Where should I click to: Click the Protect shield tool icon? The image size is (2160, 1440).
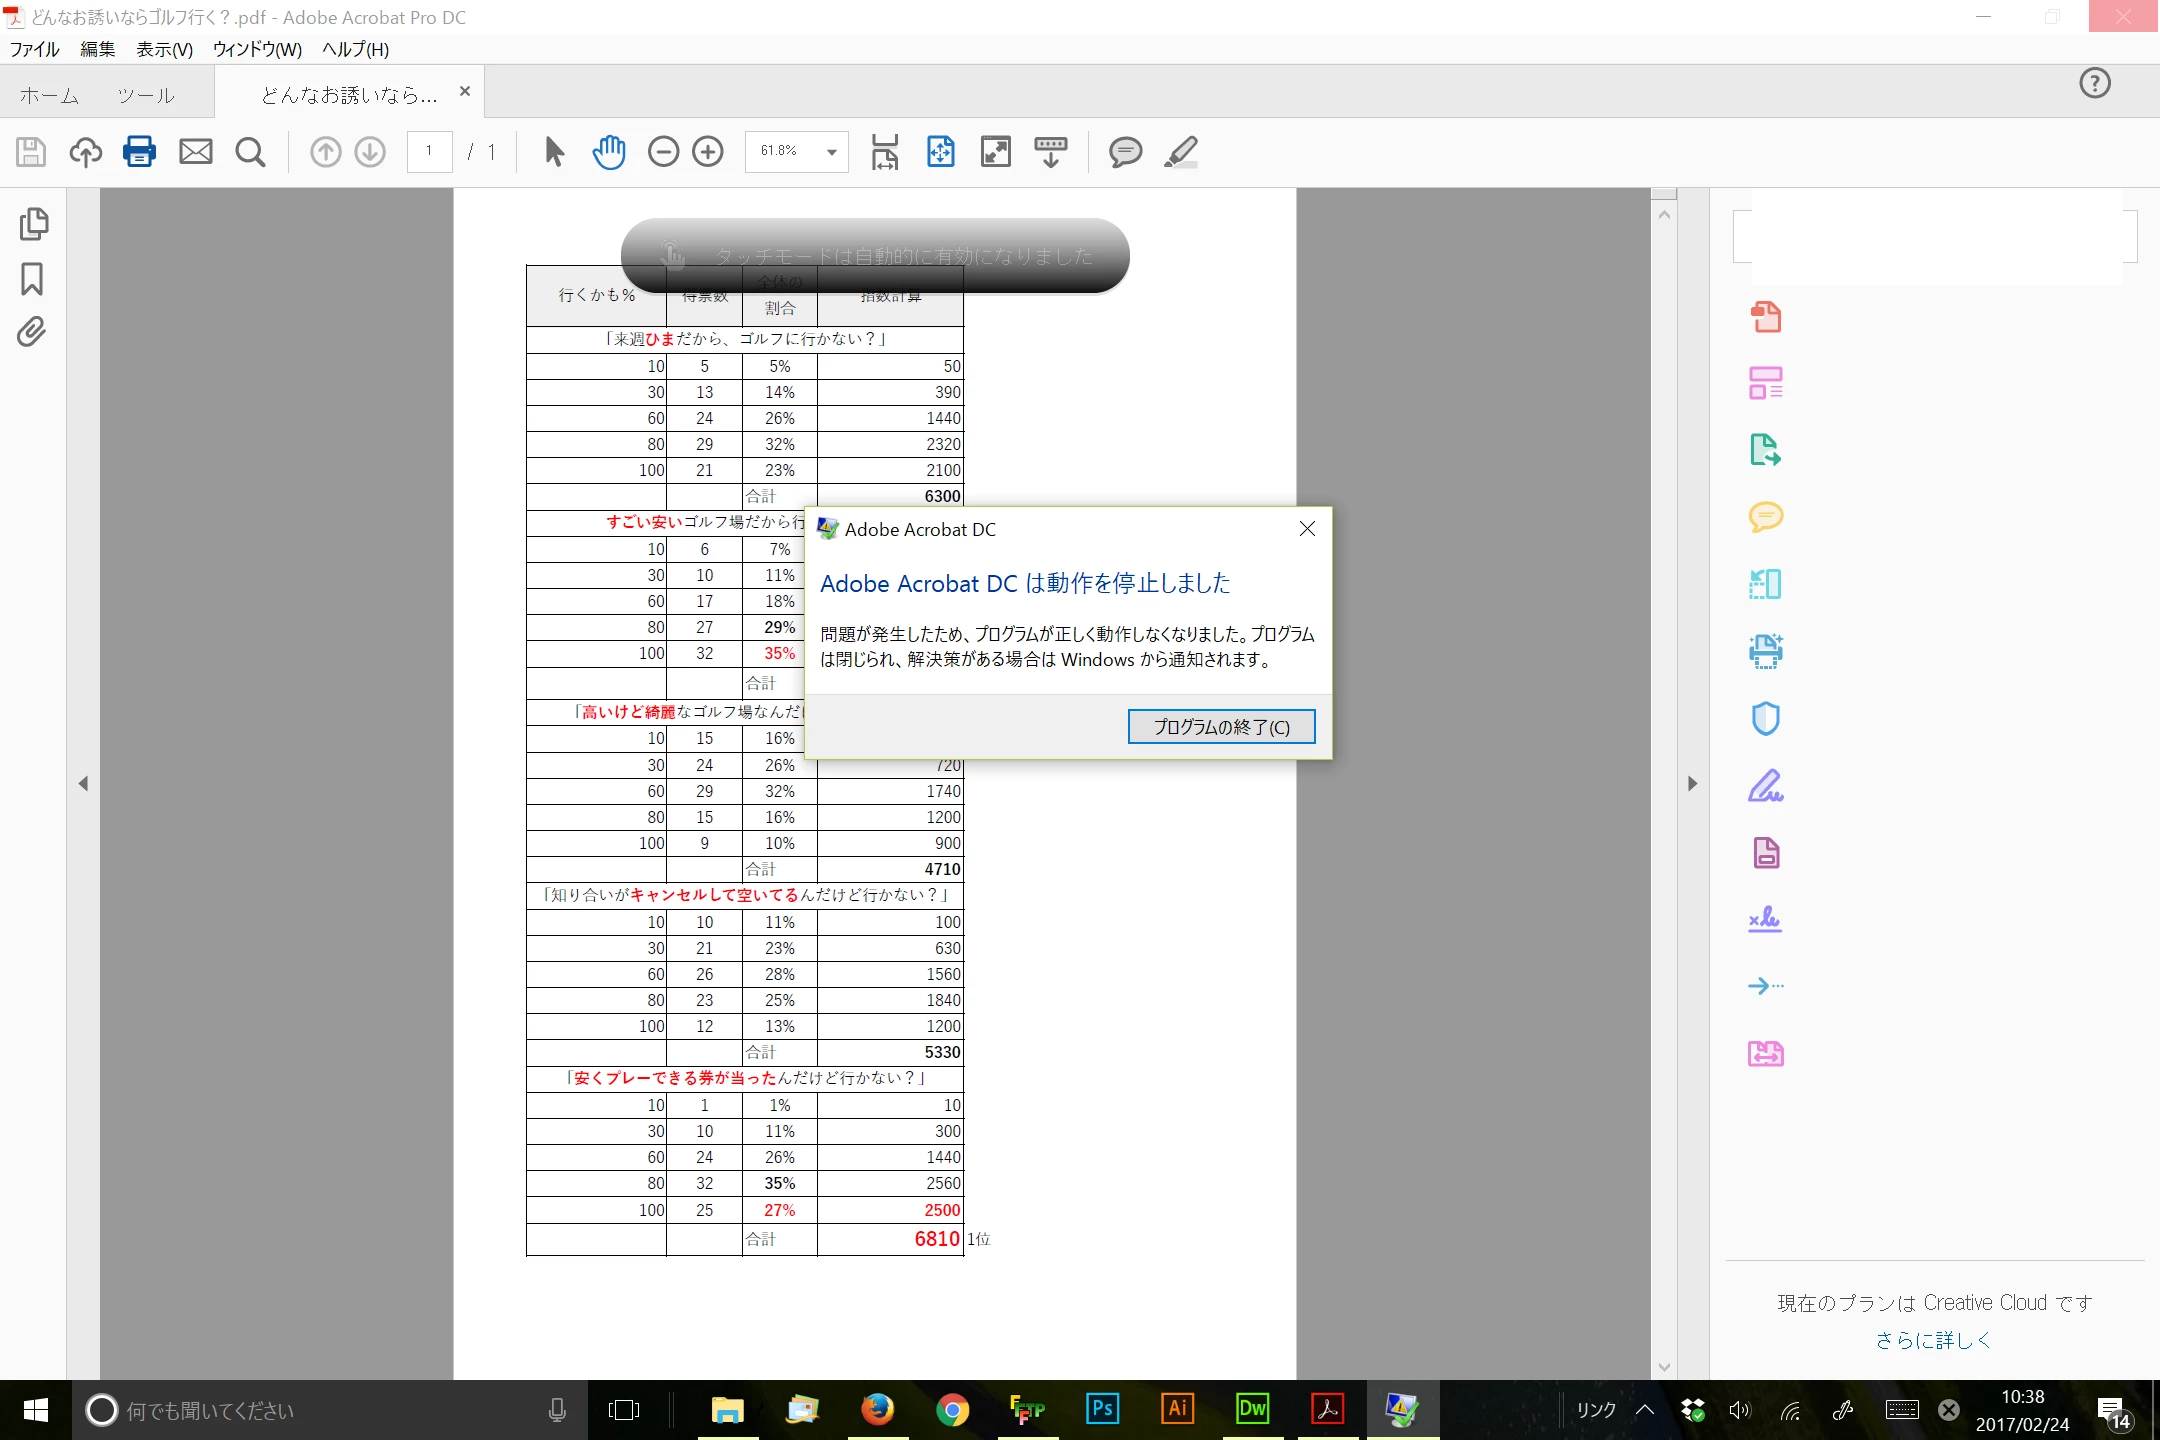pos(1766,718)
